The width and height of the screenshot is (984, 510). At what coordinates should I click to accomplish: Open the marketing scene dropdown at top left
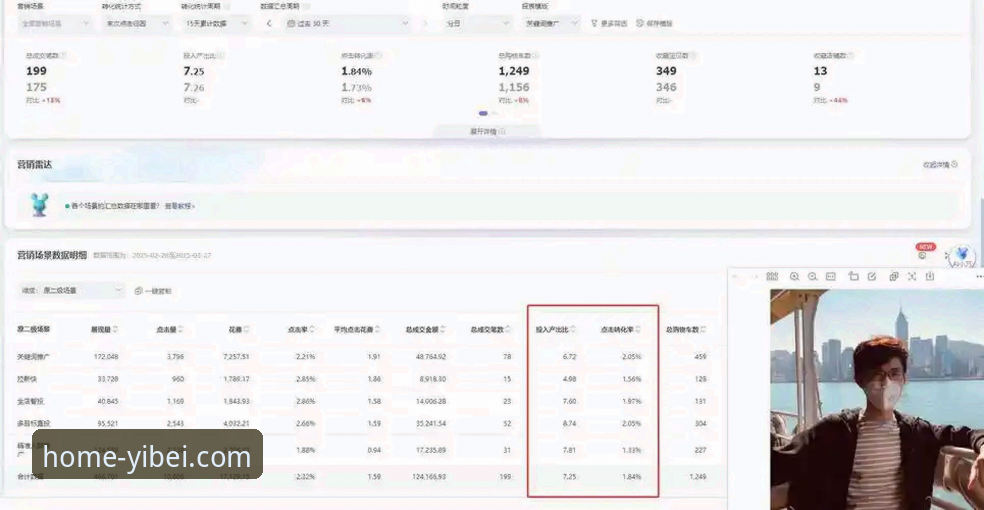pyautogui.click(x=54, y=23)
